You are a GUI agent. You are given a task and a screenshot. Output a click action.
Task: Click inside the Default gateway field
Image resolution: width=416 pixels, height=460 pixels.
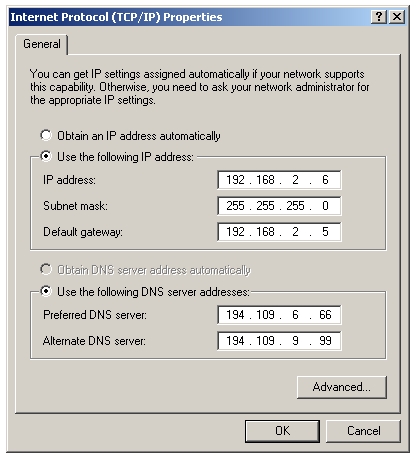tap(279, 232)
